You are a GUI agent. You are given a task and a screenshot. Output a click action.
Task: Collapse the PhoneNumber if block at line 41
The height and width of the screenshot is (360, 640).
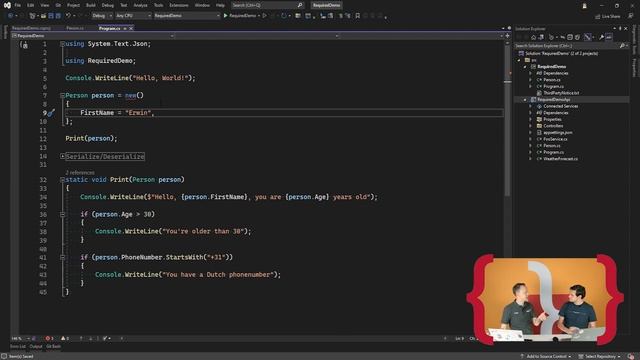62,258
